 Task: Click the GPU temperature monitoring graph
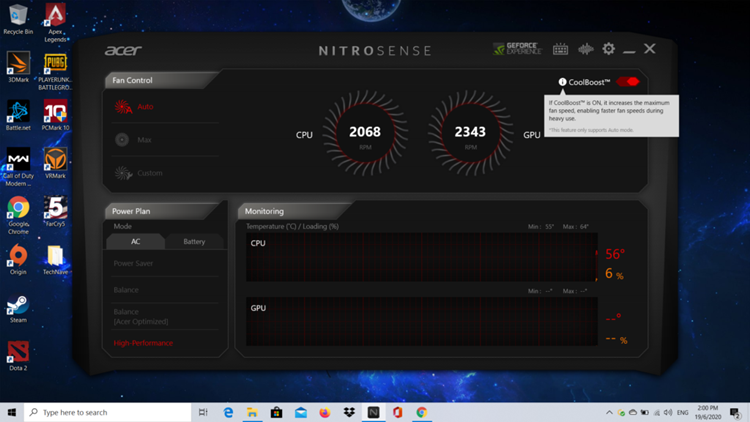click(421, 321)
